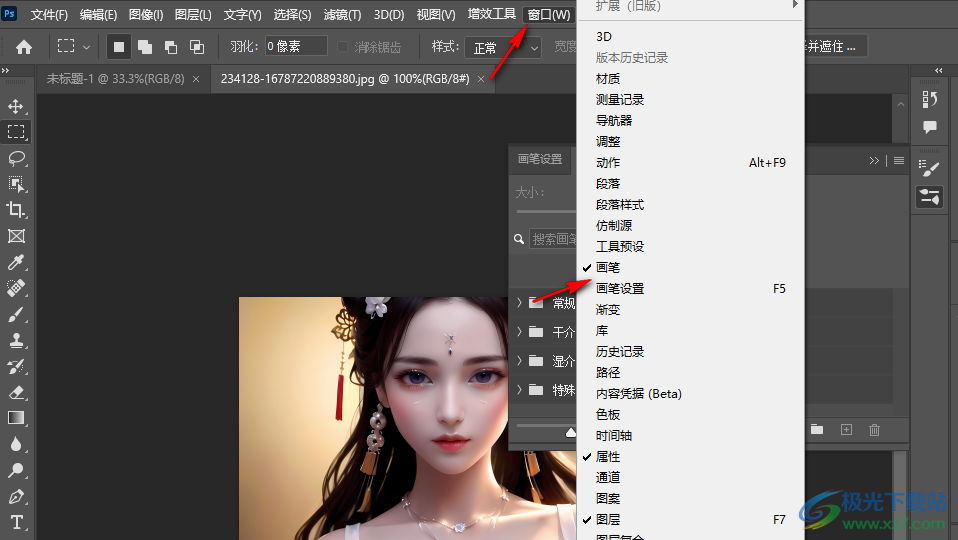The width and height of the screenshot is (958, 540).
Task: Expand the left toolbar double arrow
Action: pyautogui.click(x=5, y=71)
